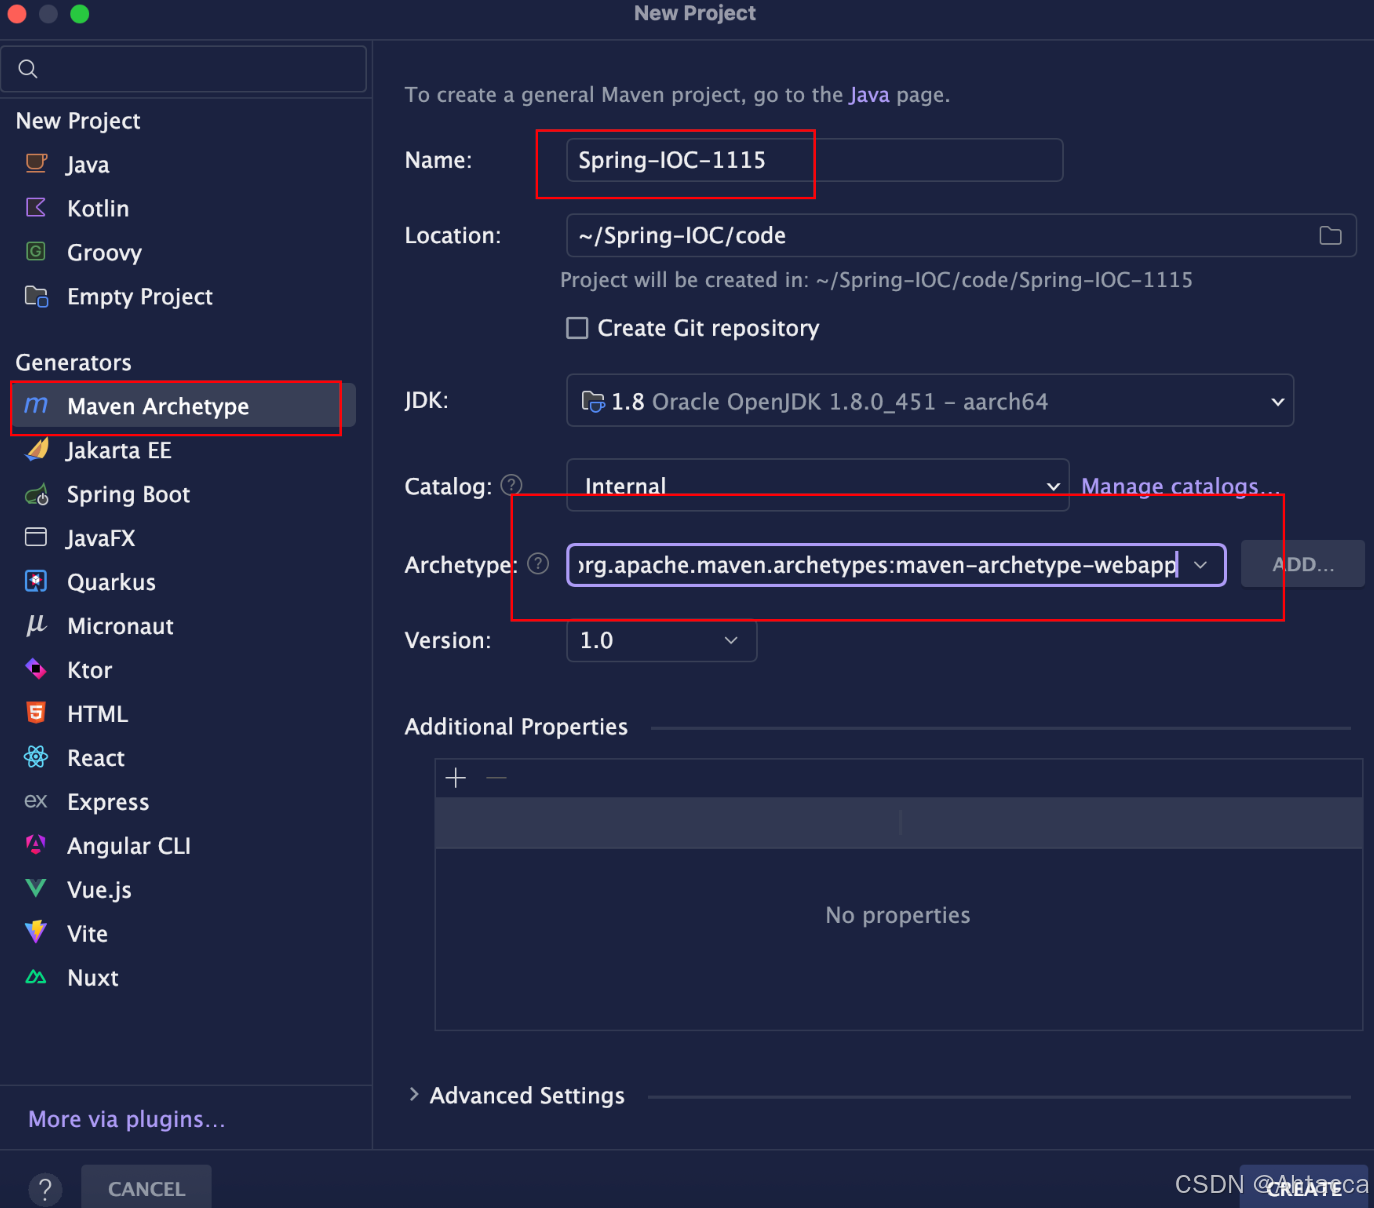
Task: Select the Empty Project row label
Action: (x=140, y=296)
